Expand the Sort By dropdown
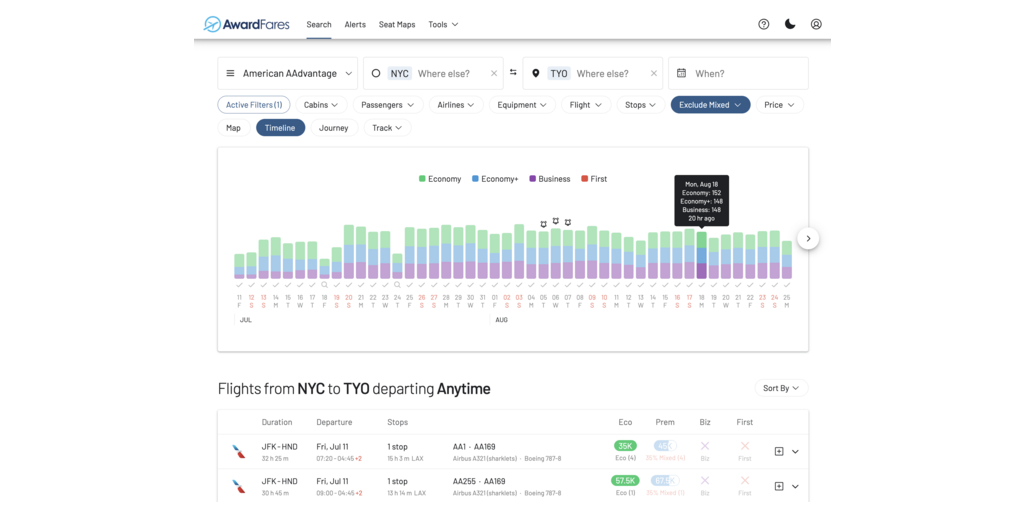Screen dimensions: 1024x512 coord(781,388)
